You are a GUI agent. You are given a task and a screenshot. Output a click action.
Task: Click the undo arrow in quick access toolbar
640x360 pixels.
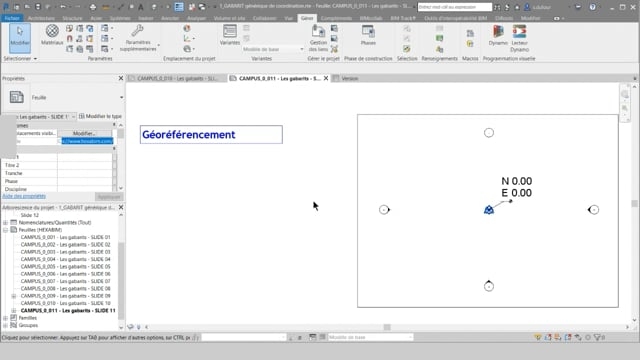[x=62, y=7]
